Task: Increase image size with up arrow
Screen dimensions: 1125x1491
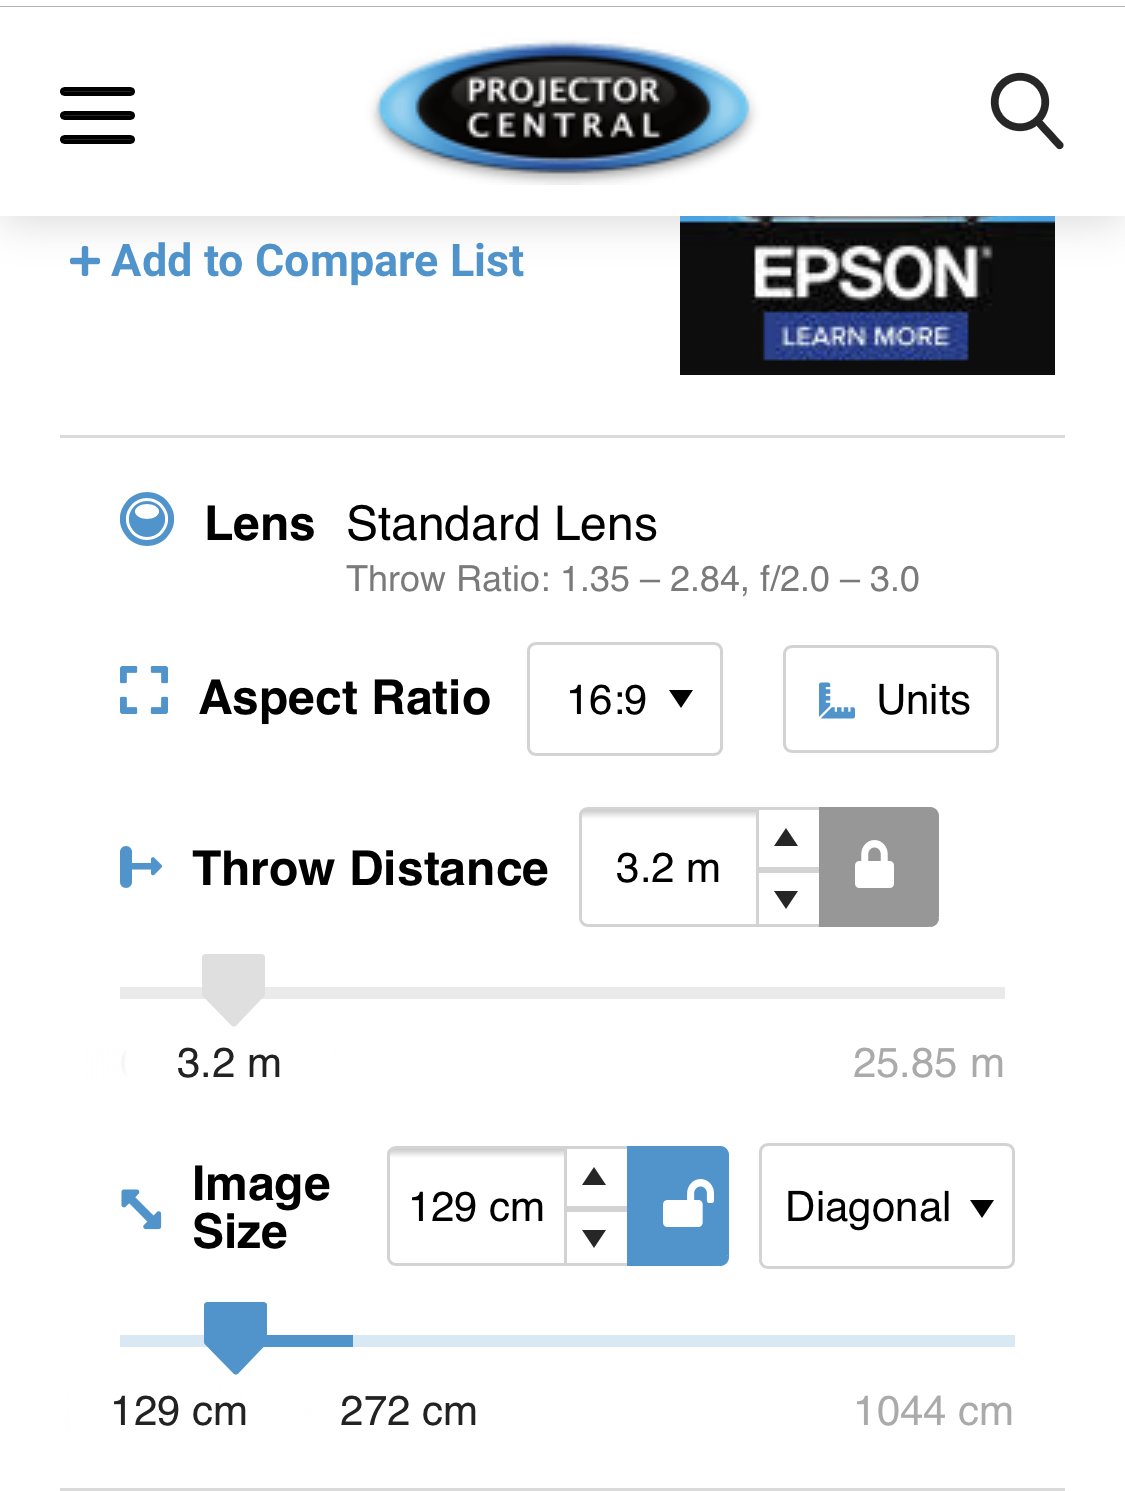Action: pyautogui.click(x=595, y=1177)
